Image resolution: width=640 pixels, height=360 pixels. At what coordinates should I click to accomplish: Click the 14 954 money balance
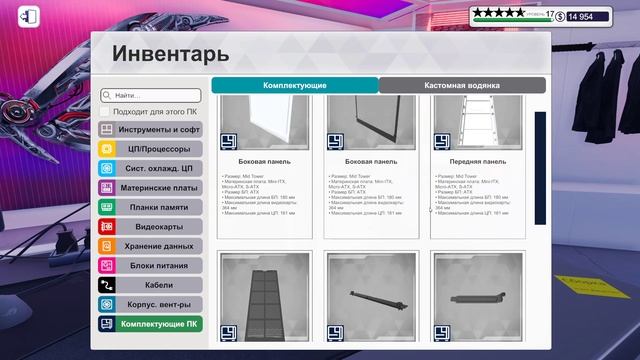point(587,17)
